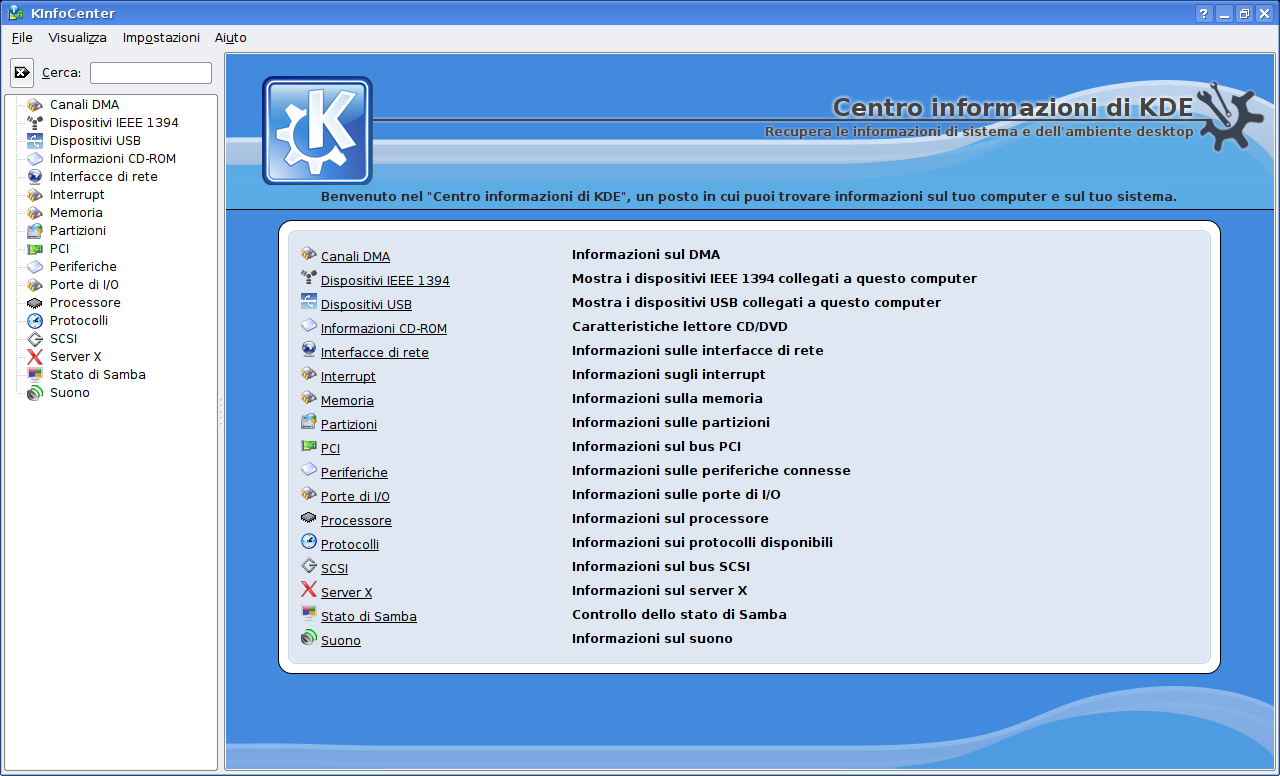Image resolution: width=1280 pixels, height=776 pixels.
Task: Click the KInfoCenter title bar window icon
Action: [x=16, y=13]
